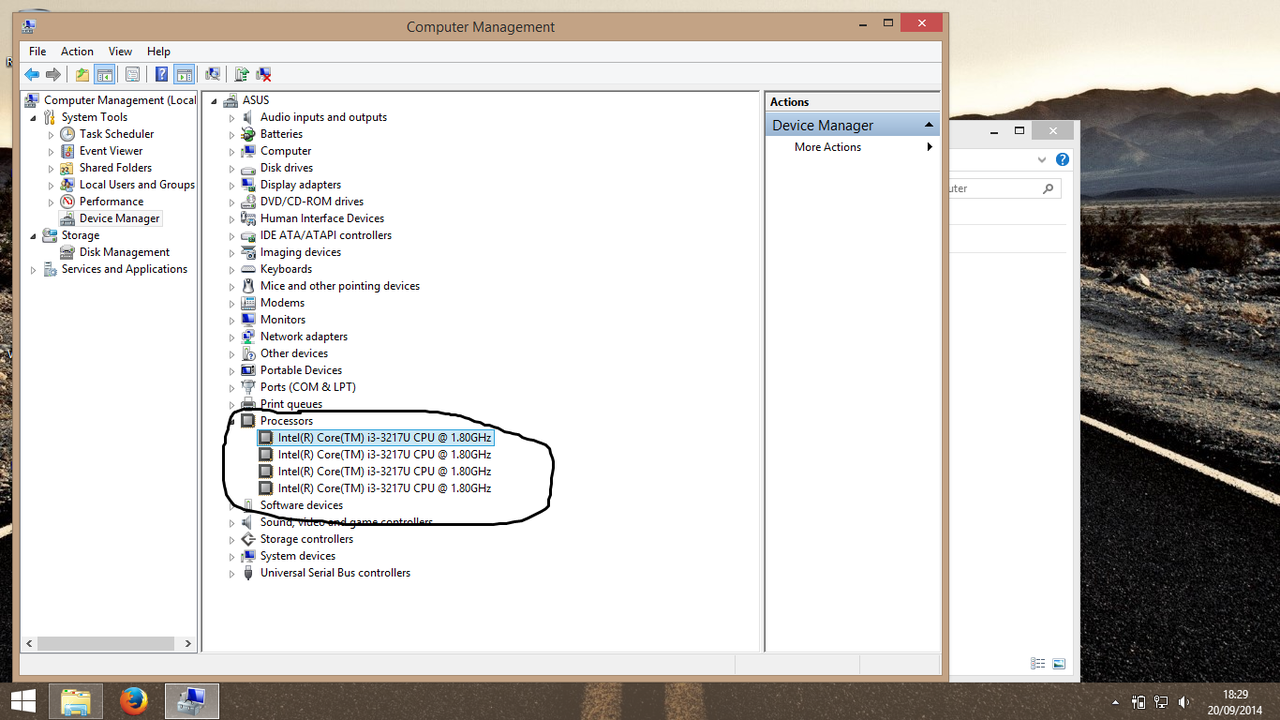Click the Up one level folder icon
This screenshot has width=1280, height=720.
[x=83, y=74]
